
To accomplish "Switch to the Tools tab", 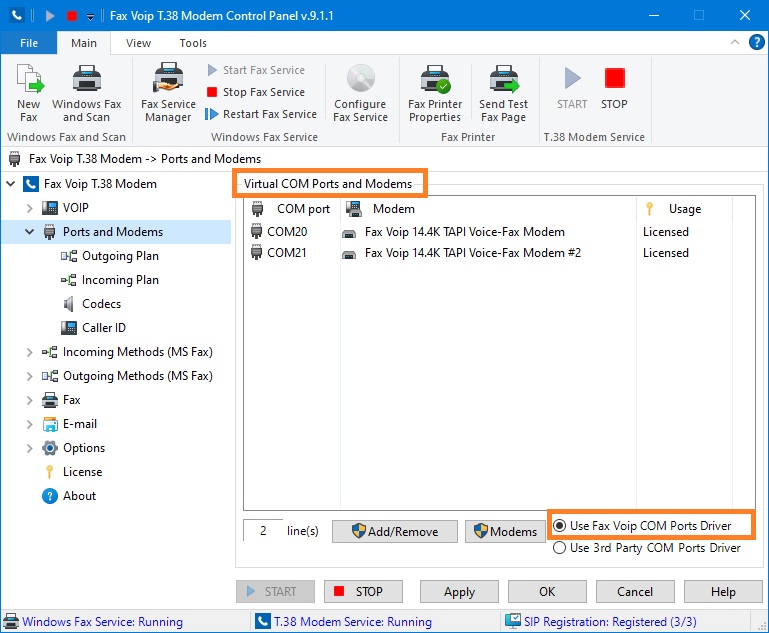I will point(193,43).
